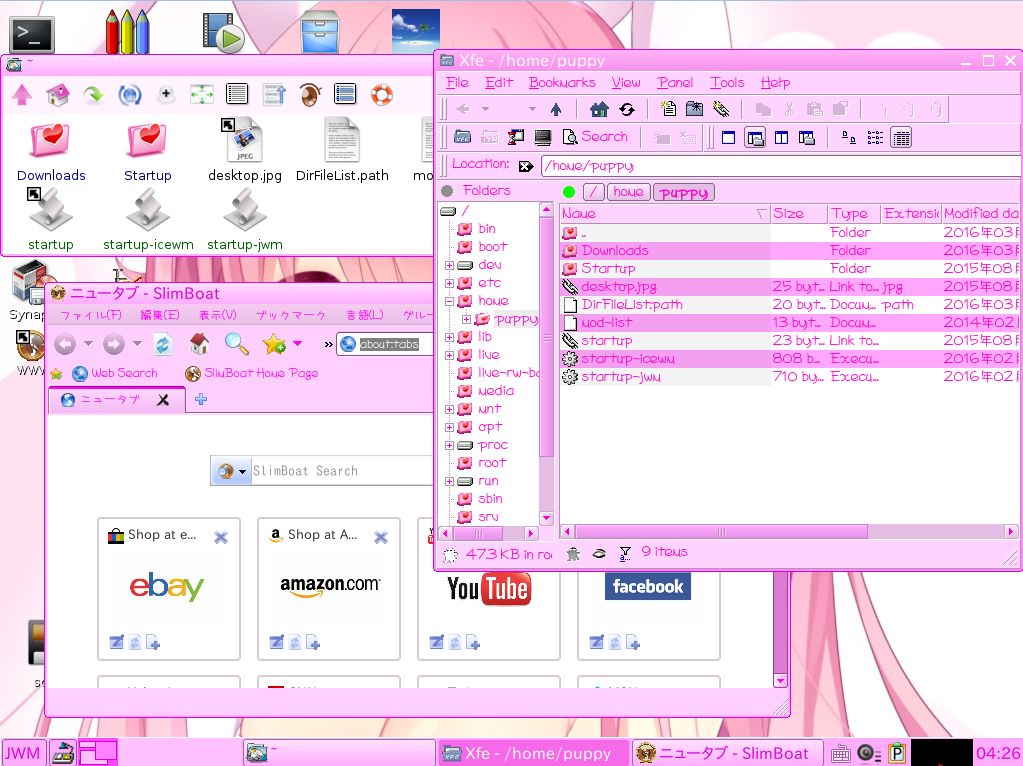Click the Xfe horizontal file list scrollbar

click(x=722, y=532)
